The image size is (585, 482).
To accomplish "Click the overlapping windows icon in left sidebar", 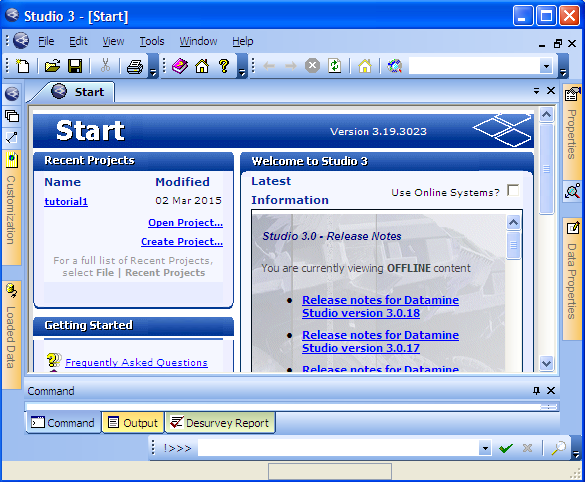I will (x=12, y=116).
